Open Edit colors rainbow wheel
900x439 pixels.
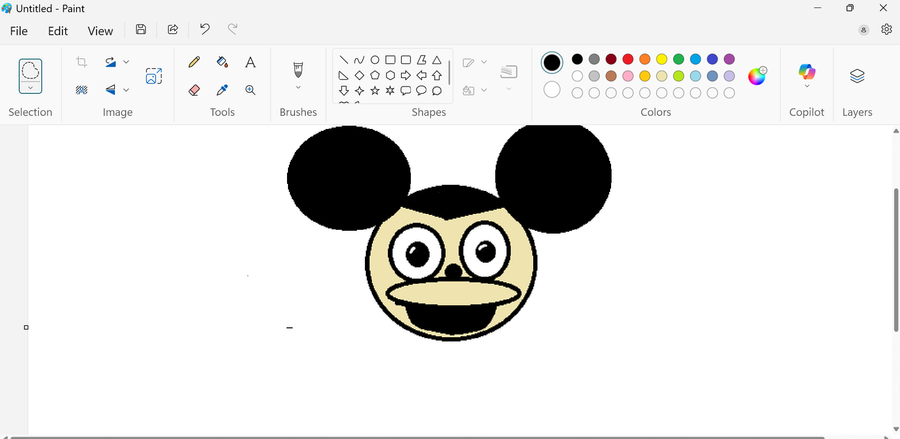tap(757, 76)
